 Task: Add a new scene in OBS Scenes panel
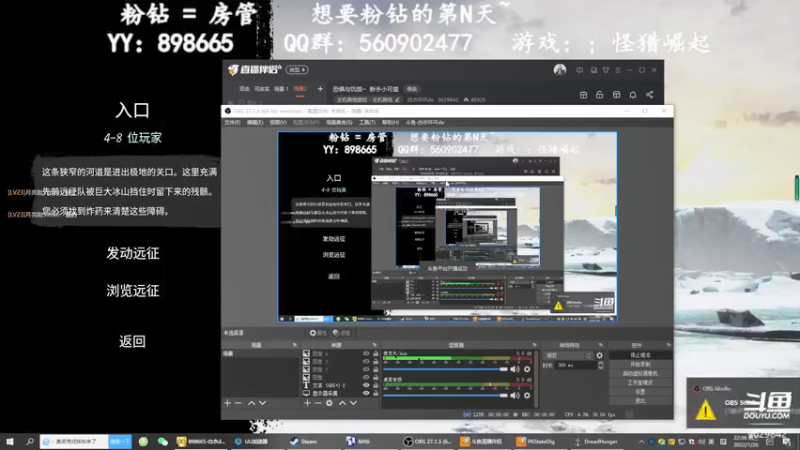(x=228, y=403)
